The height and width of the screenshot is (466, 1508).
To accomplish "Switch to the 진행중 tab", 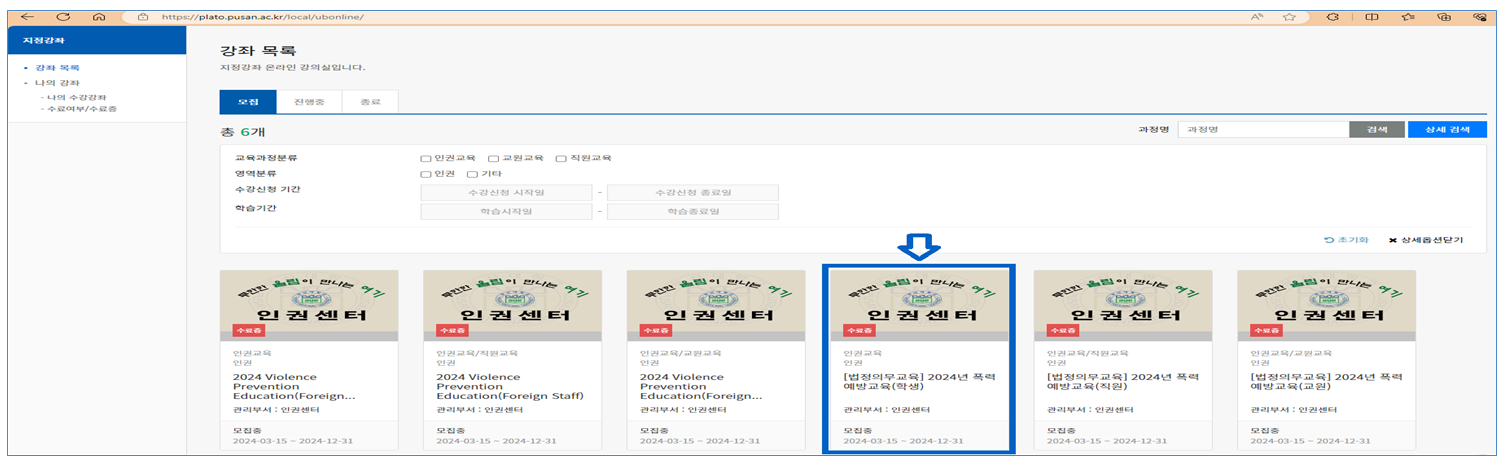I will coord(307,102).
